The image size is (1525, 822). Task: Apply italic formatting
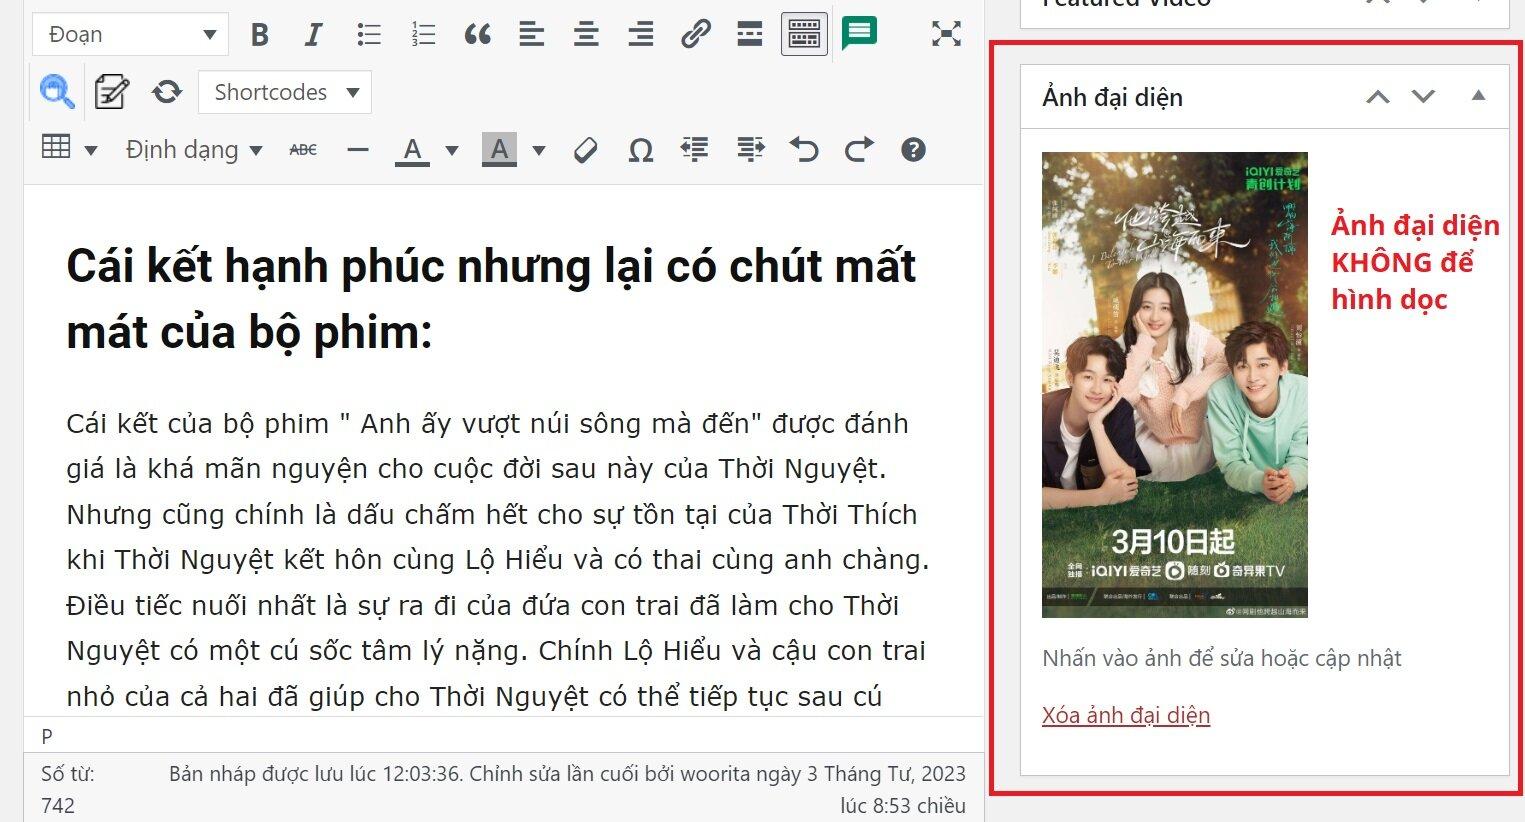pyautogui.click(x=312, y=33)
